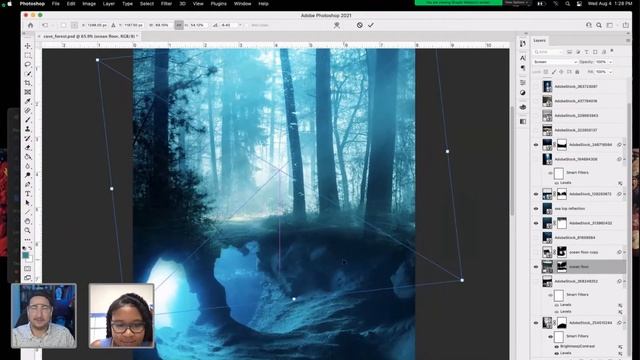Open the Layers panel flyout menu

pos(628,40)
